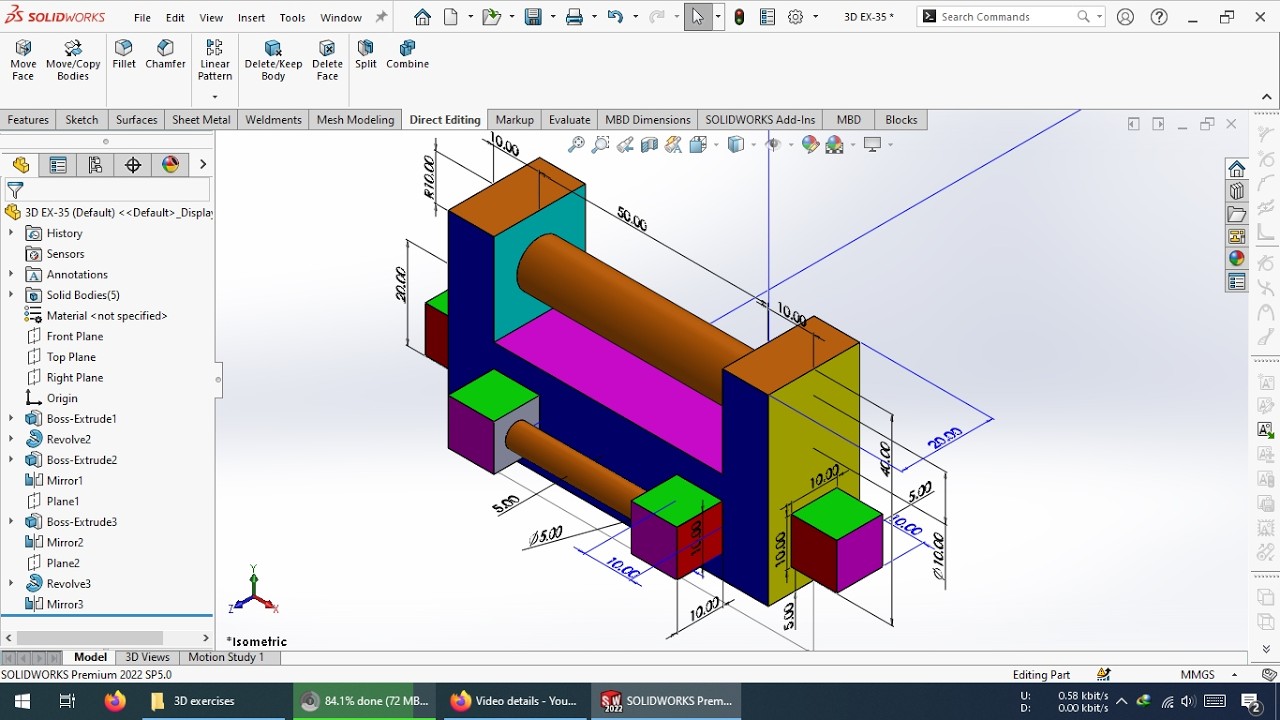Select Zoom to Area tool
Viewport: 1280px width, 720px height.
(x=600, y=145)
